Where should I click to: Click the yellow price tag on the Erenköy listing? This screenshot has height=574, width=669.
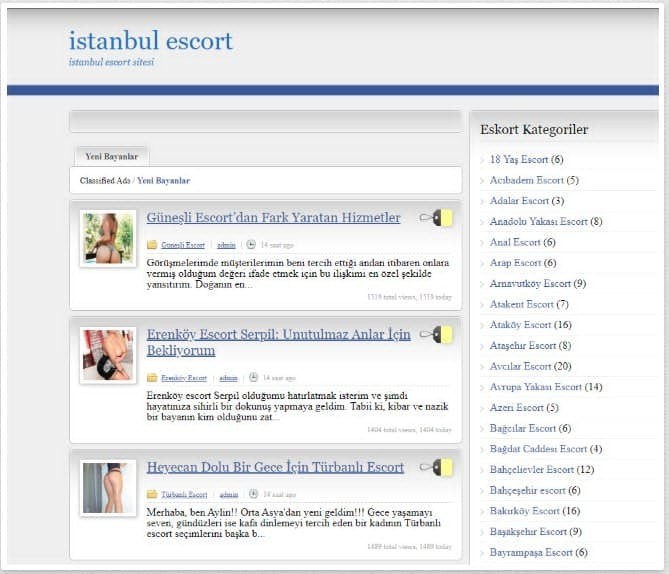click(x=436, y=335)
